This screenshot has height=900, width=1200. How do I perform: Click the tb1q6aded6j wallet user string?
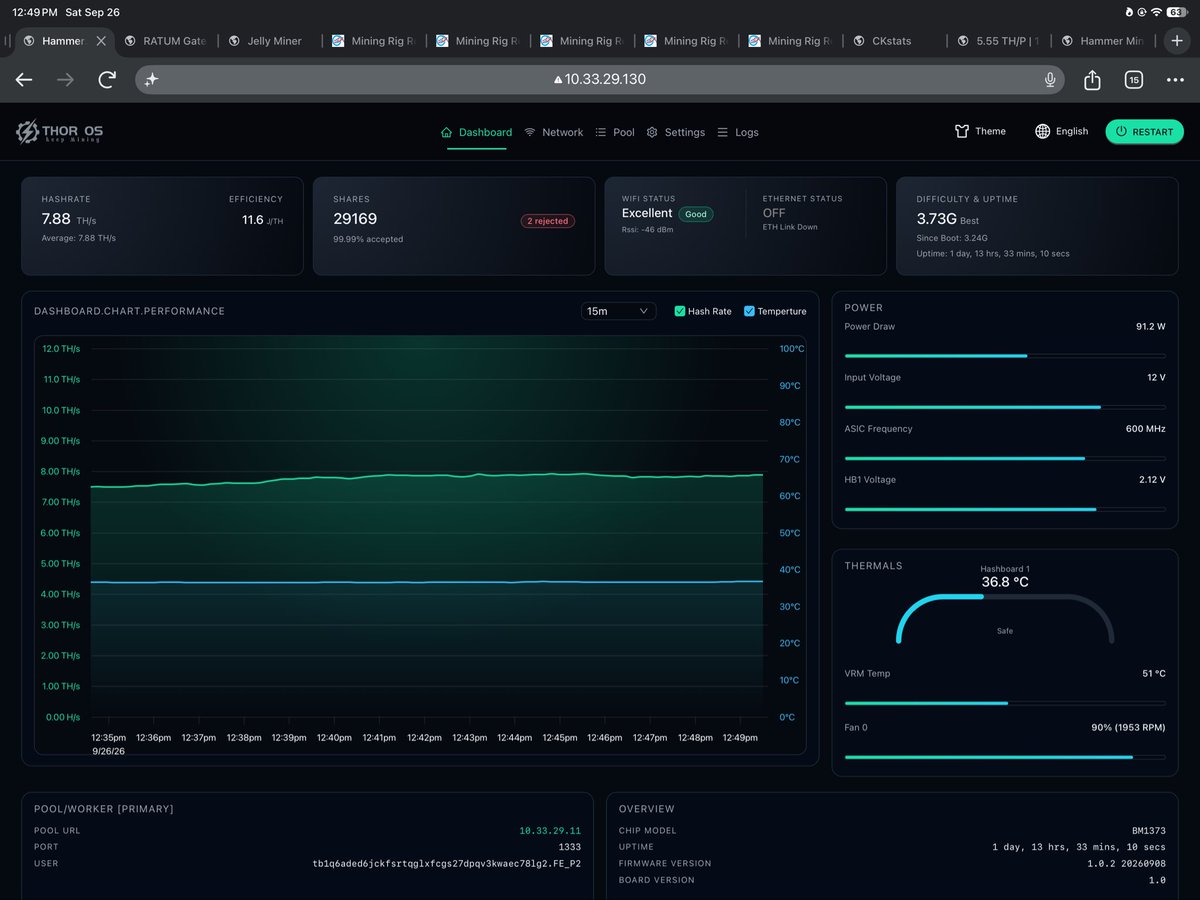pyautogui.click(x=447, y=863)
